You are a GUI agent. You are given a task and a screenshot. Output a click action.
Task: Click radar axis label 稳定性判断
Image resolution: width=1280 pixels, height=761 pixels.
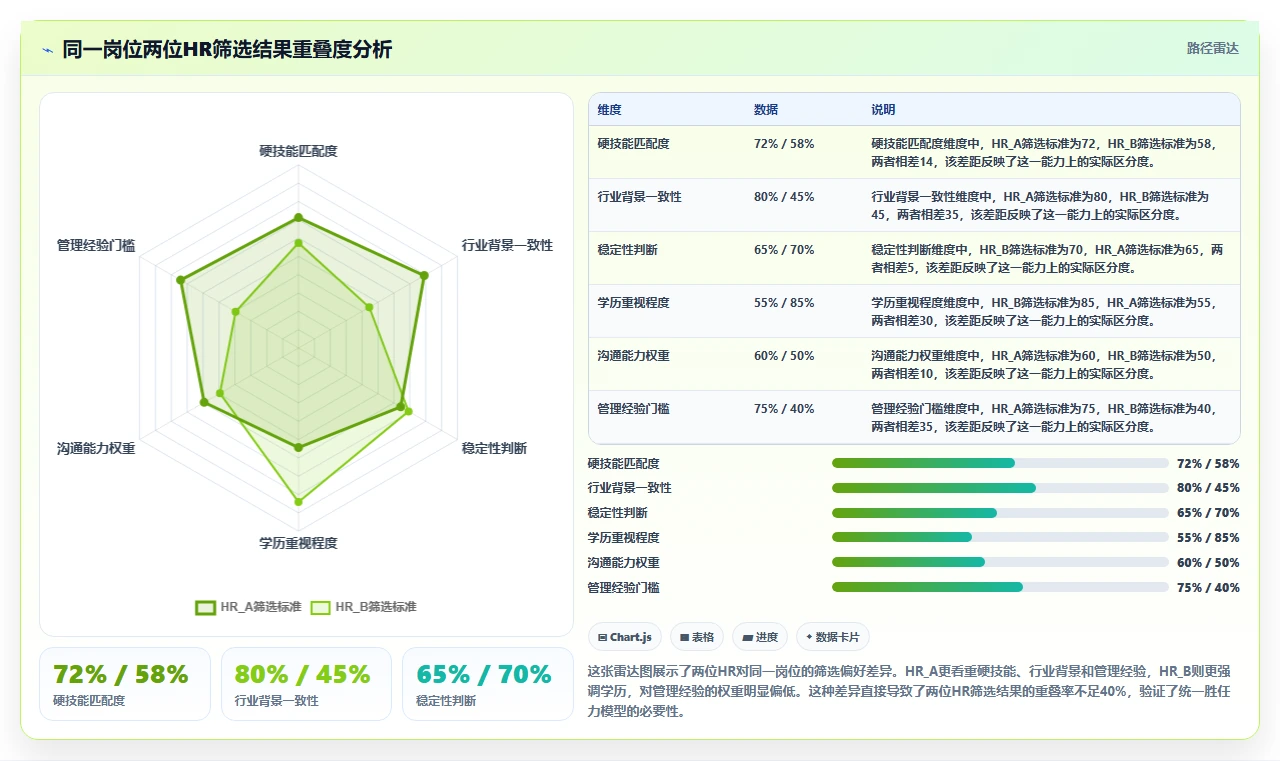coord(494,448)
